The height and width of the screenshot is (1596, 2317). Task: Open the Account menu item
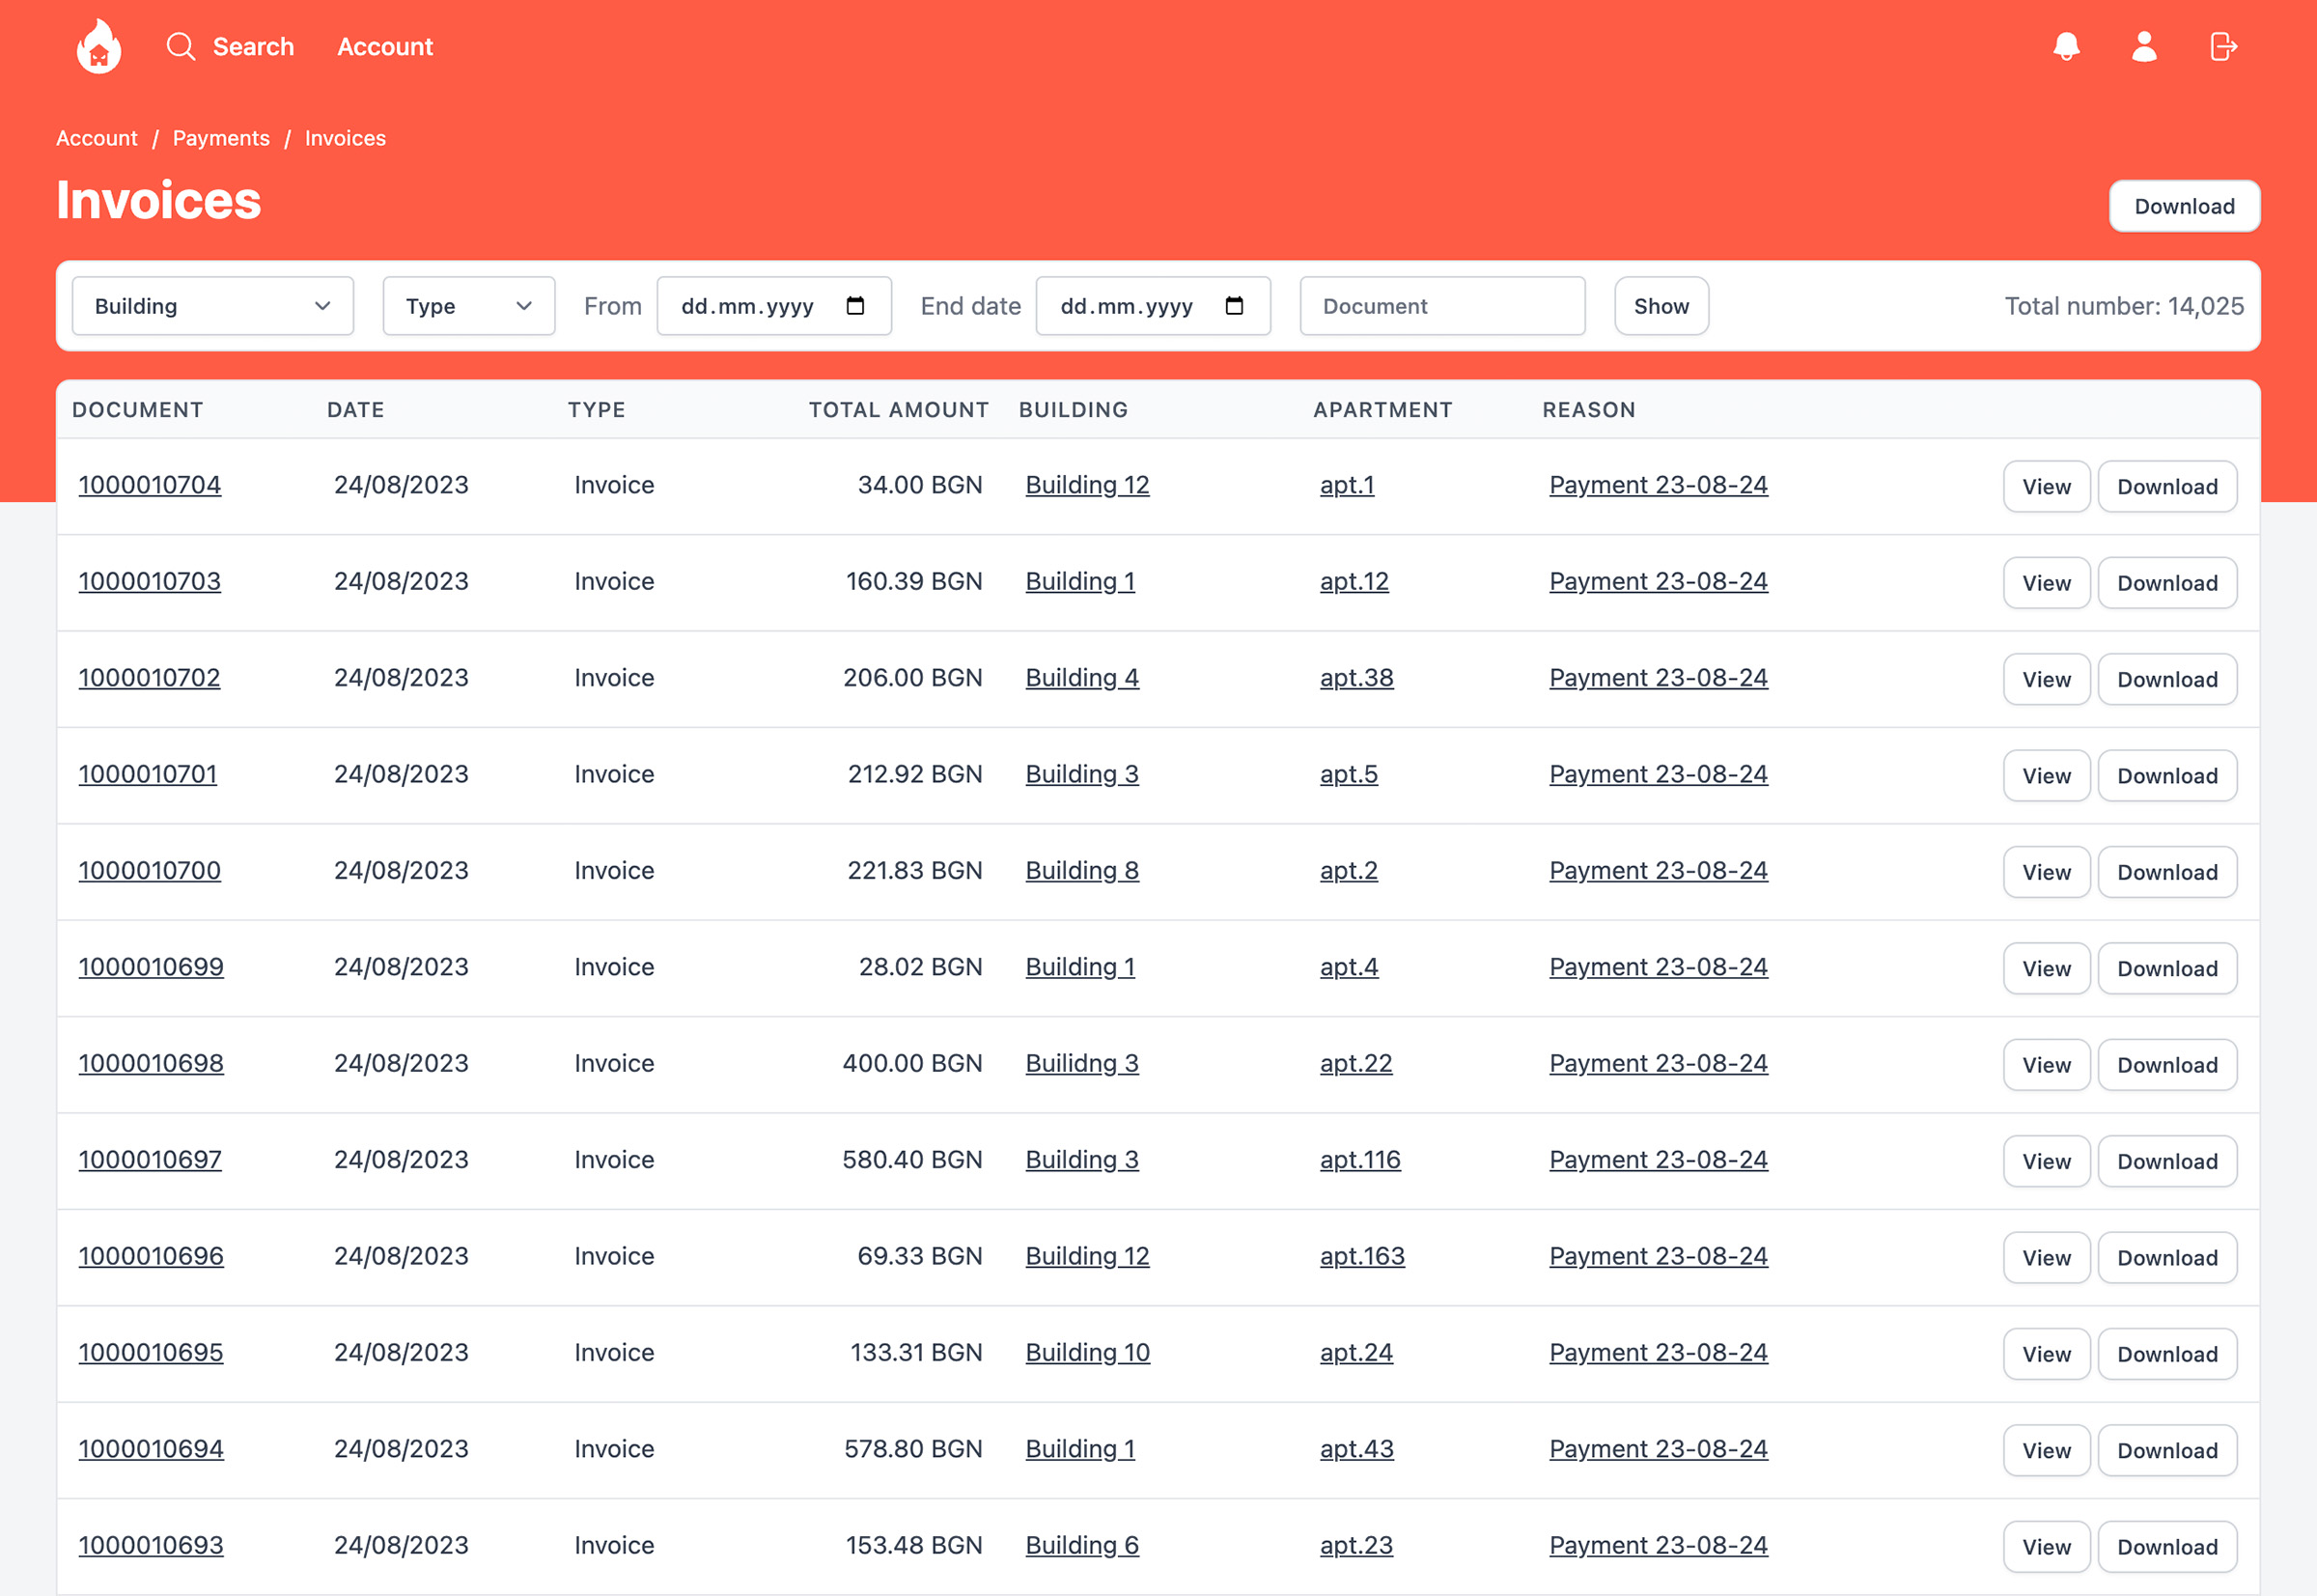pos(385,46)
